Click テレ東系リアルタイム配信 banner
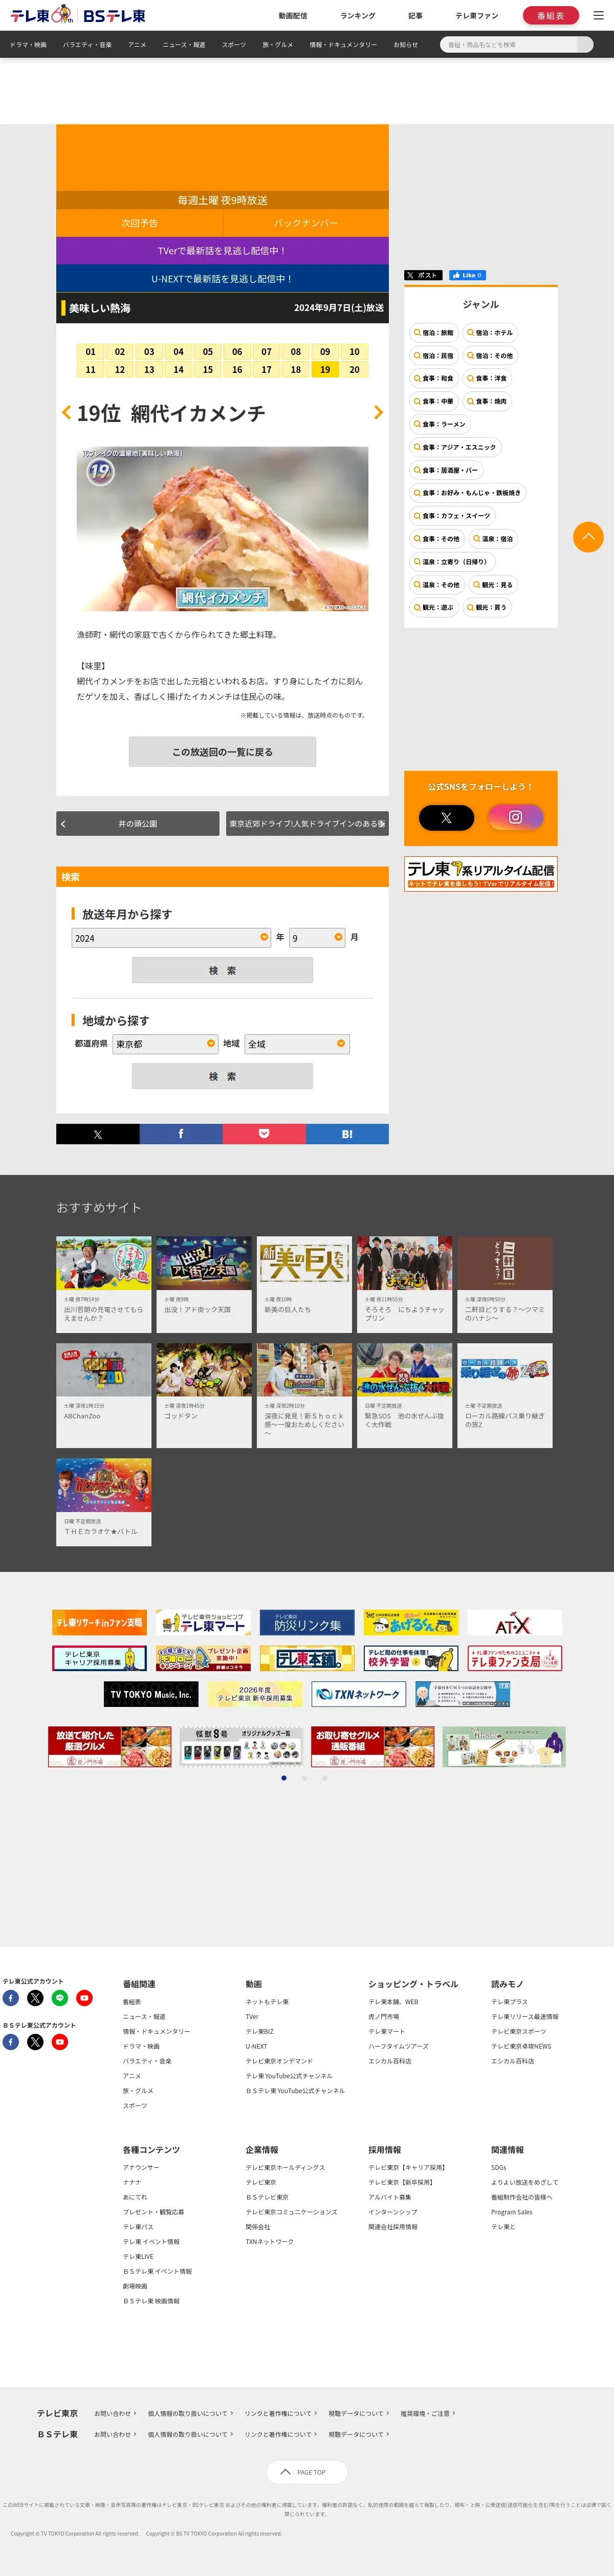Image resolution: width=614 pixels, height=2576 pixels. [481, 873]
